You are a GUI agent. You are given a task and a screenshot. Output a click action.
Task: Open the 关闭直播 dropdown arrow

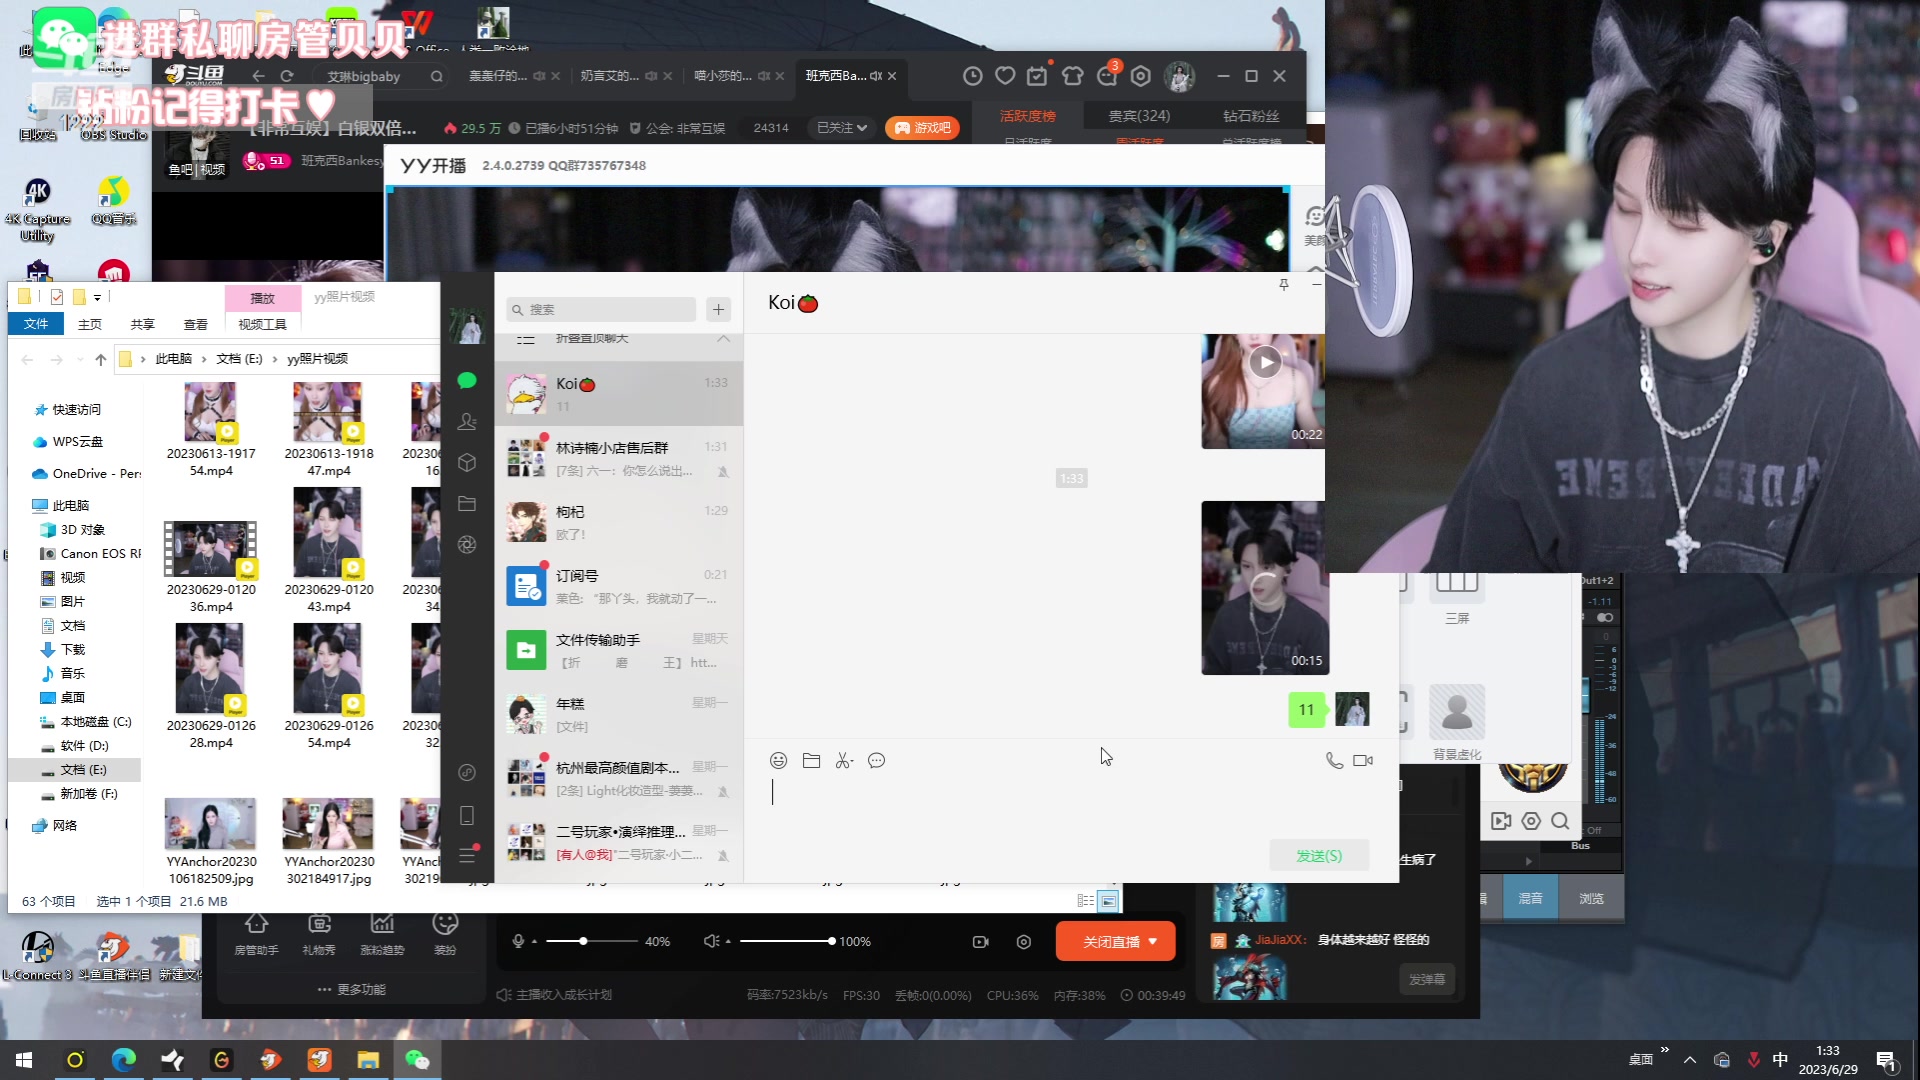1153,942
